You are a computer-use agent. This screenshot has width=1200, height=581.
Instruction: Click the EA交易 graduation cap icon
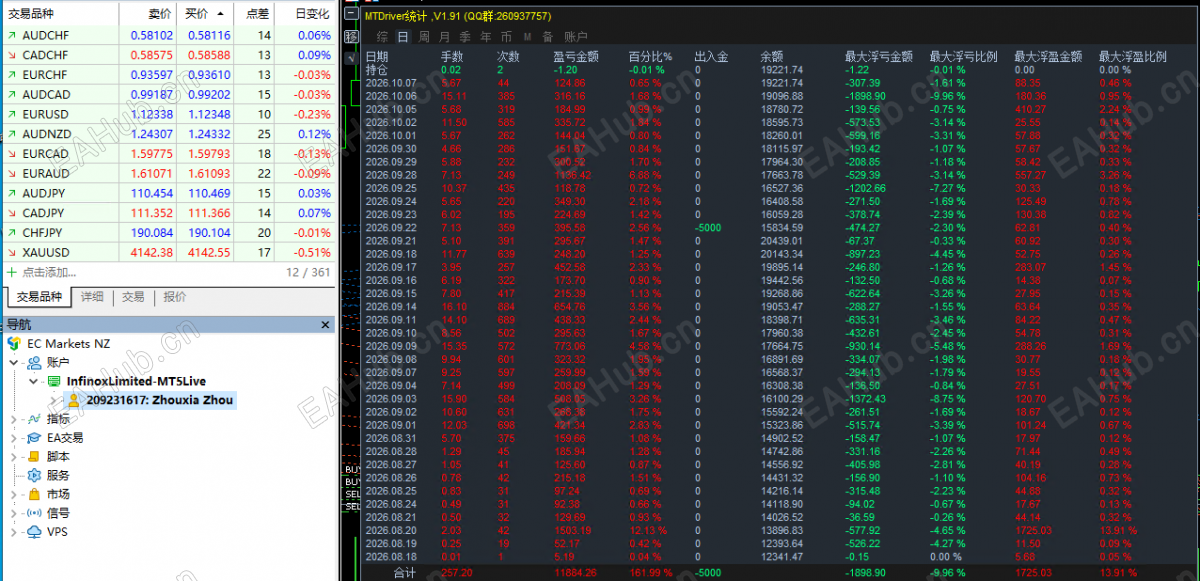35,437
